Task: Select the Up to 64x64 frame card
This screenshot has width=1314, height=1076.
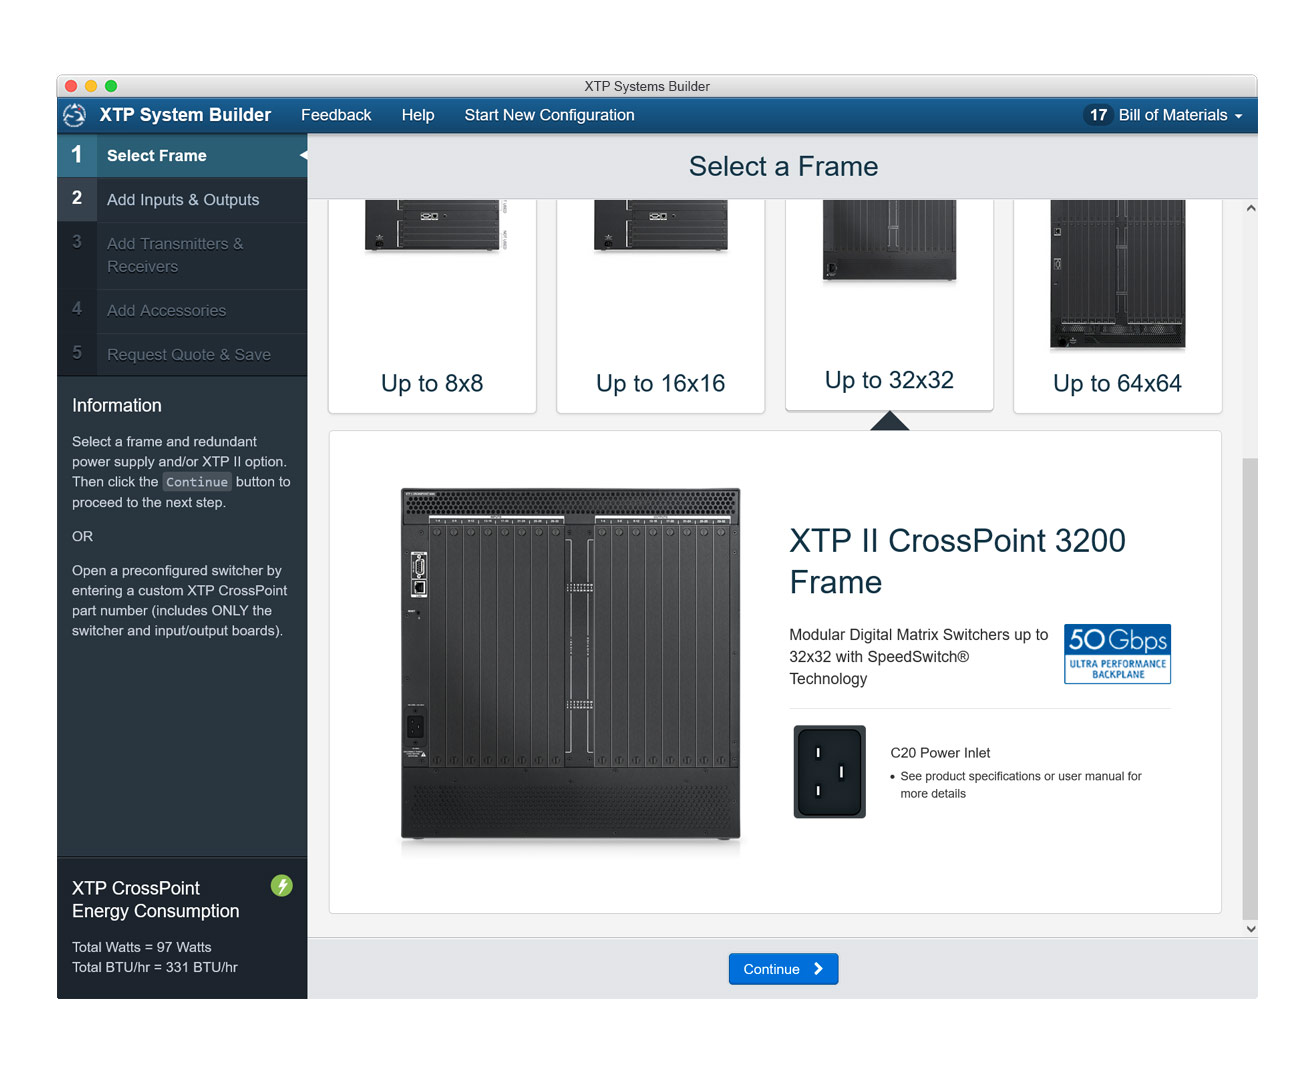Action: coord(1117,305)
